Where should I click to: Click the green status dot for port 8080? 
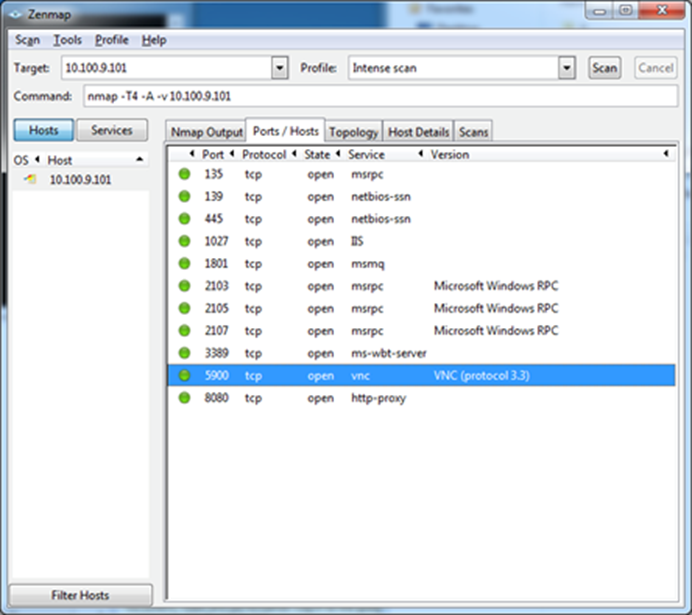click(184, 398)
